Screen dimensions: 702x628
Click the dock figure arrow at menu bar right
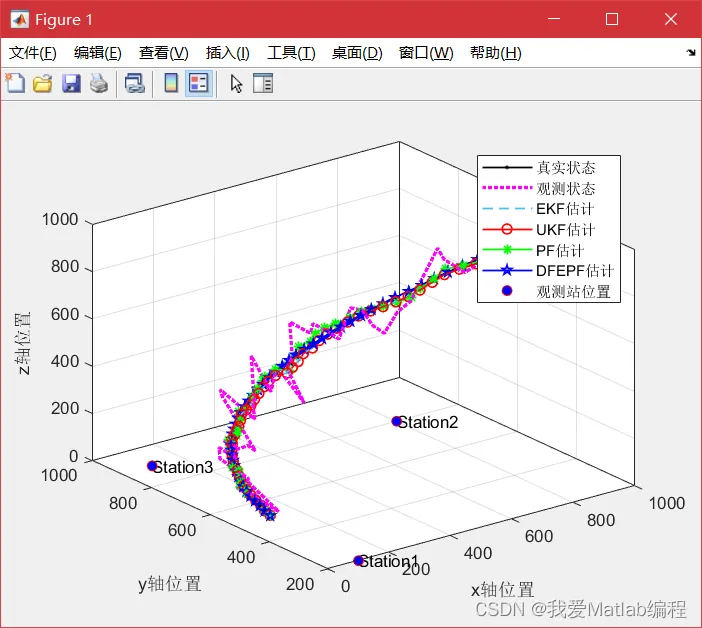pos(691,52)
